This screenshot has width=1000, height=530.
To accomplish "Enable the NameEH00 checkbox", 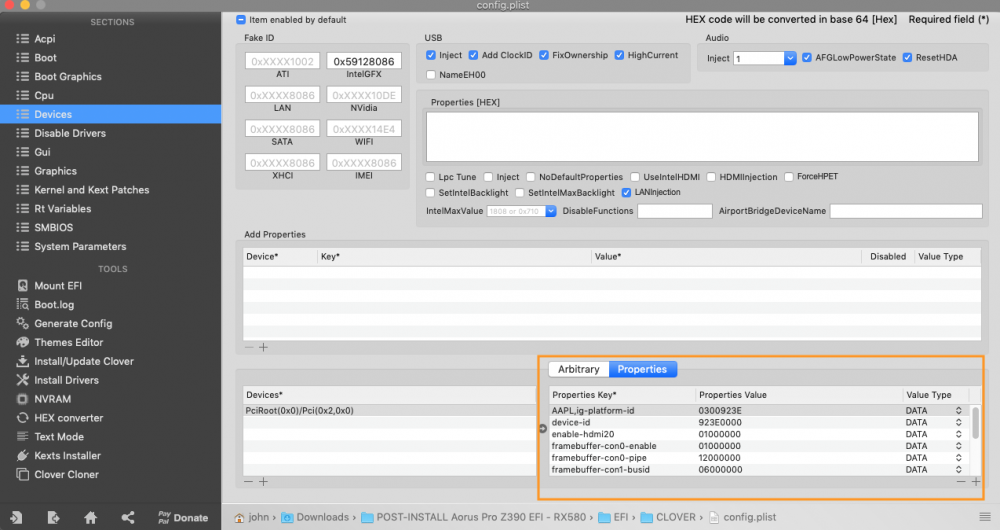I will (x=430, y=75).
